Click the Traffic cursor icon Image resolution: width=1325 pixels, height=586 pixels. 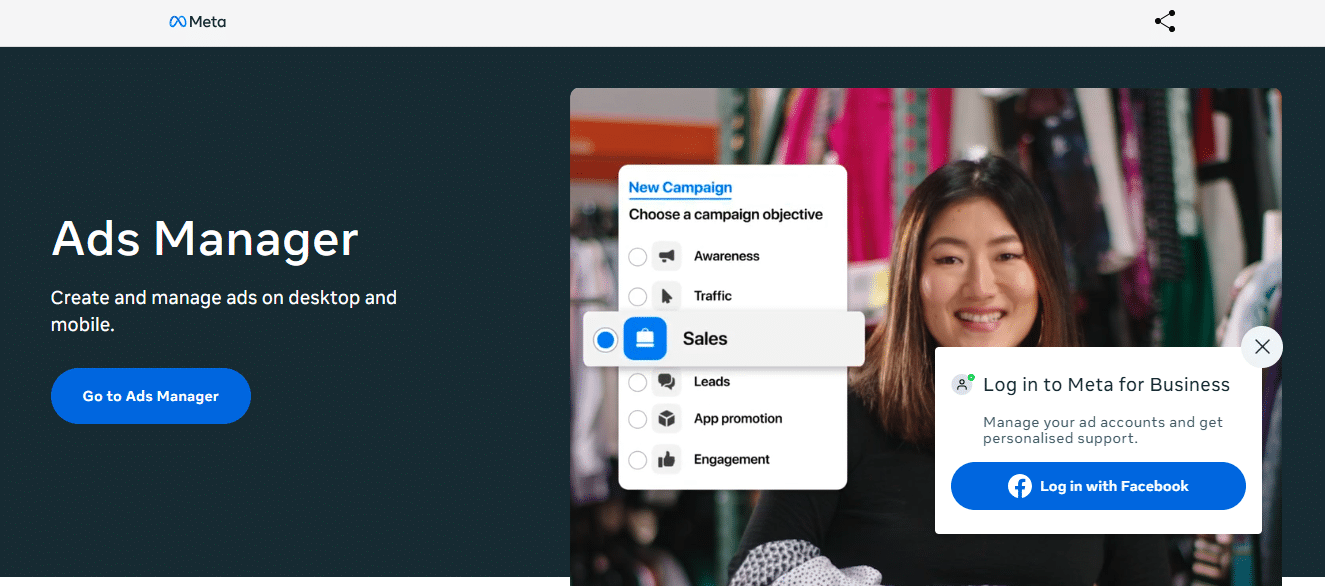666,296
